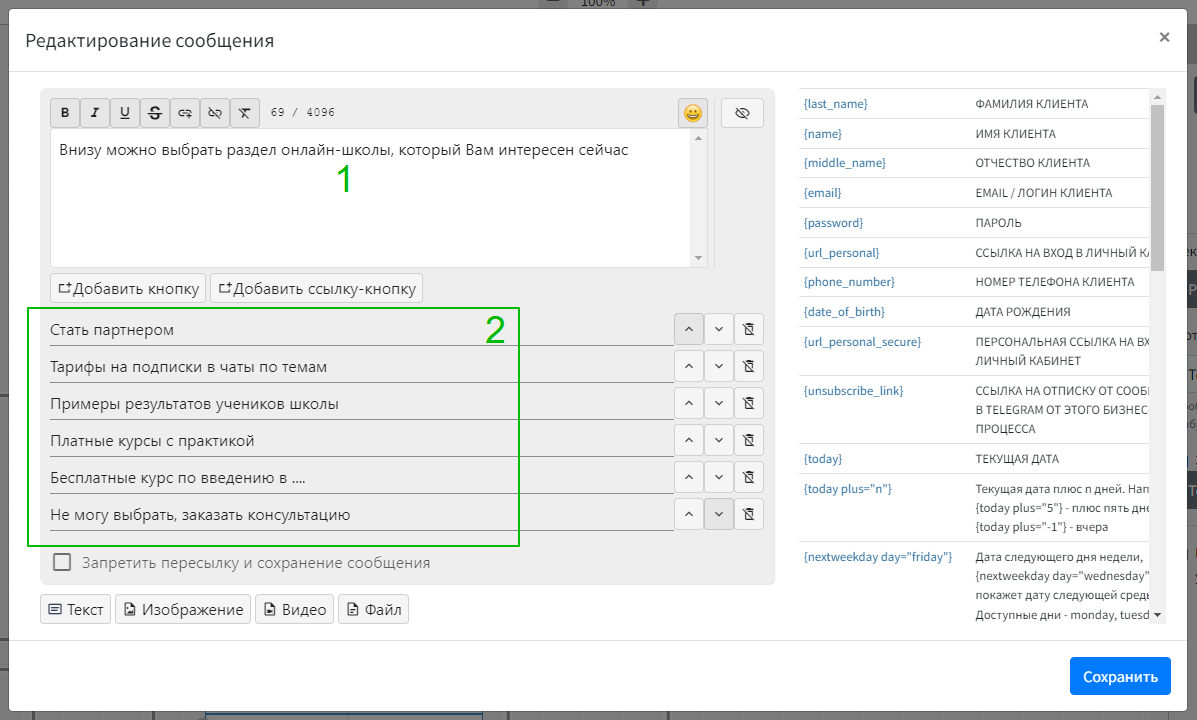Screen dimensions: 1197x720
Task: Clear text formatting with the toolbar icon
Action: (x=245, y=113)
